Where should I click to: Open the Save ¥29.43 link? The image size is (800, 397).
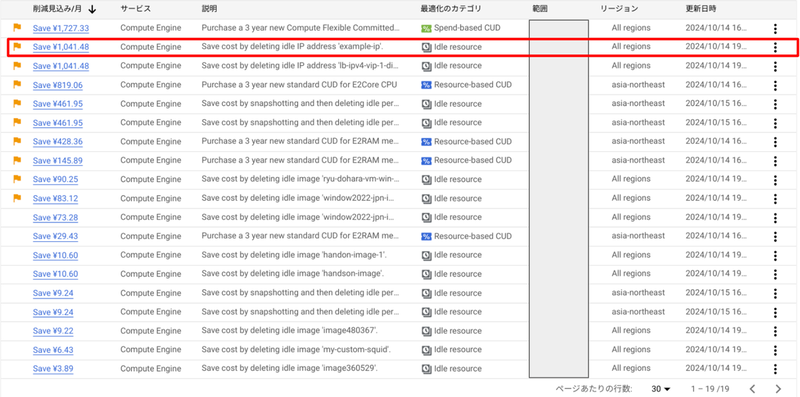pos(55,236)
